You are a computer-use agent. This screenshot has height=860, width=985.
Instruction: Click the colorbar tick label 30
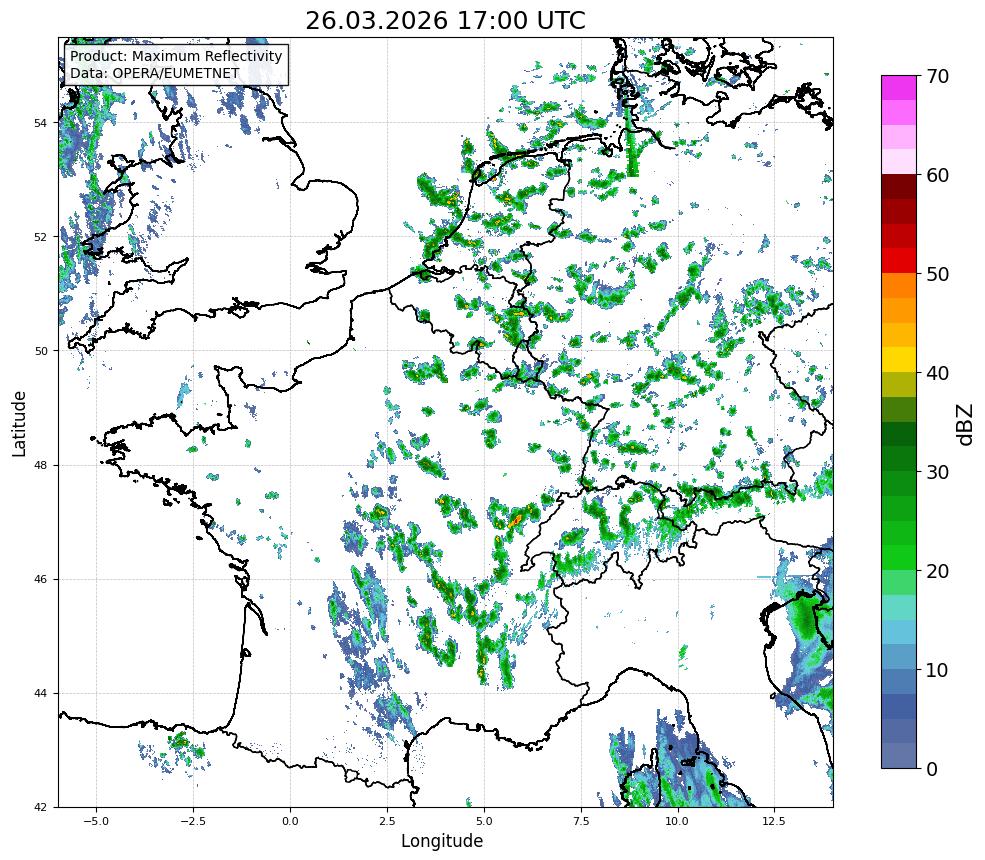tap(937, 472)
